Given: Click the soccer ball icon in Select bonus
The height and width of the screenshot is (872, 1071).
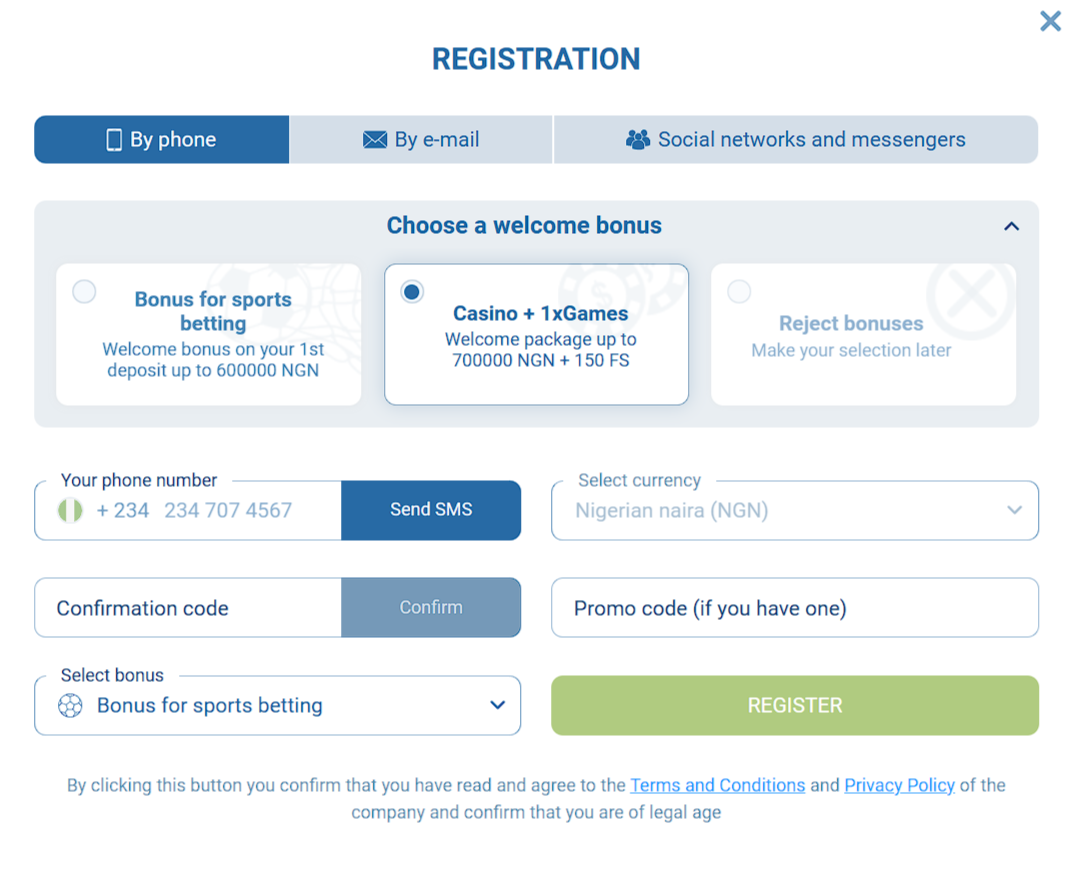Looking at the screenshot, I should point(70,706).
